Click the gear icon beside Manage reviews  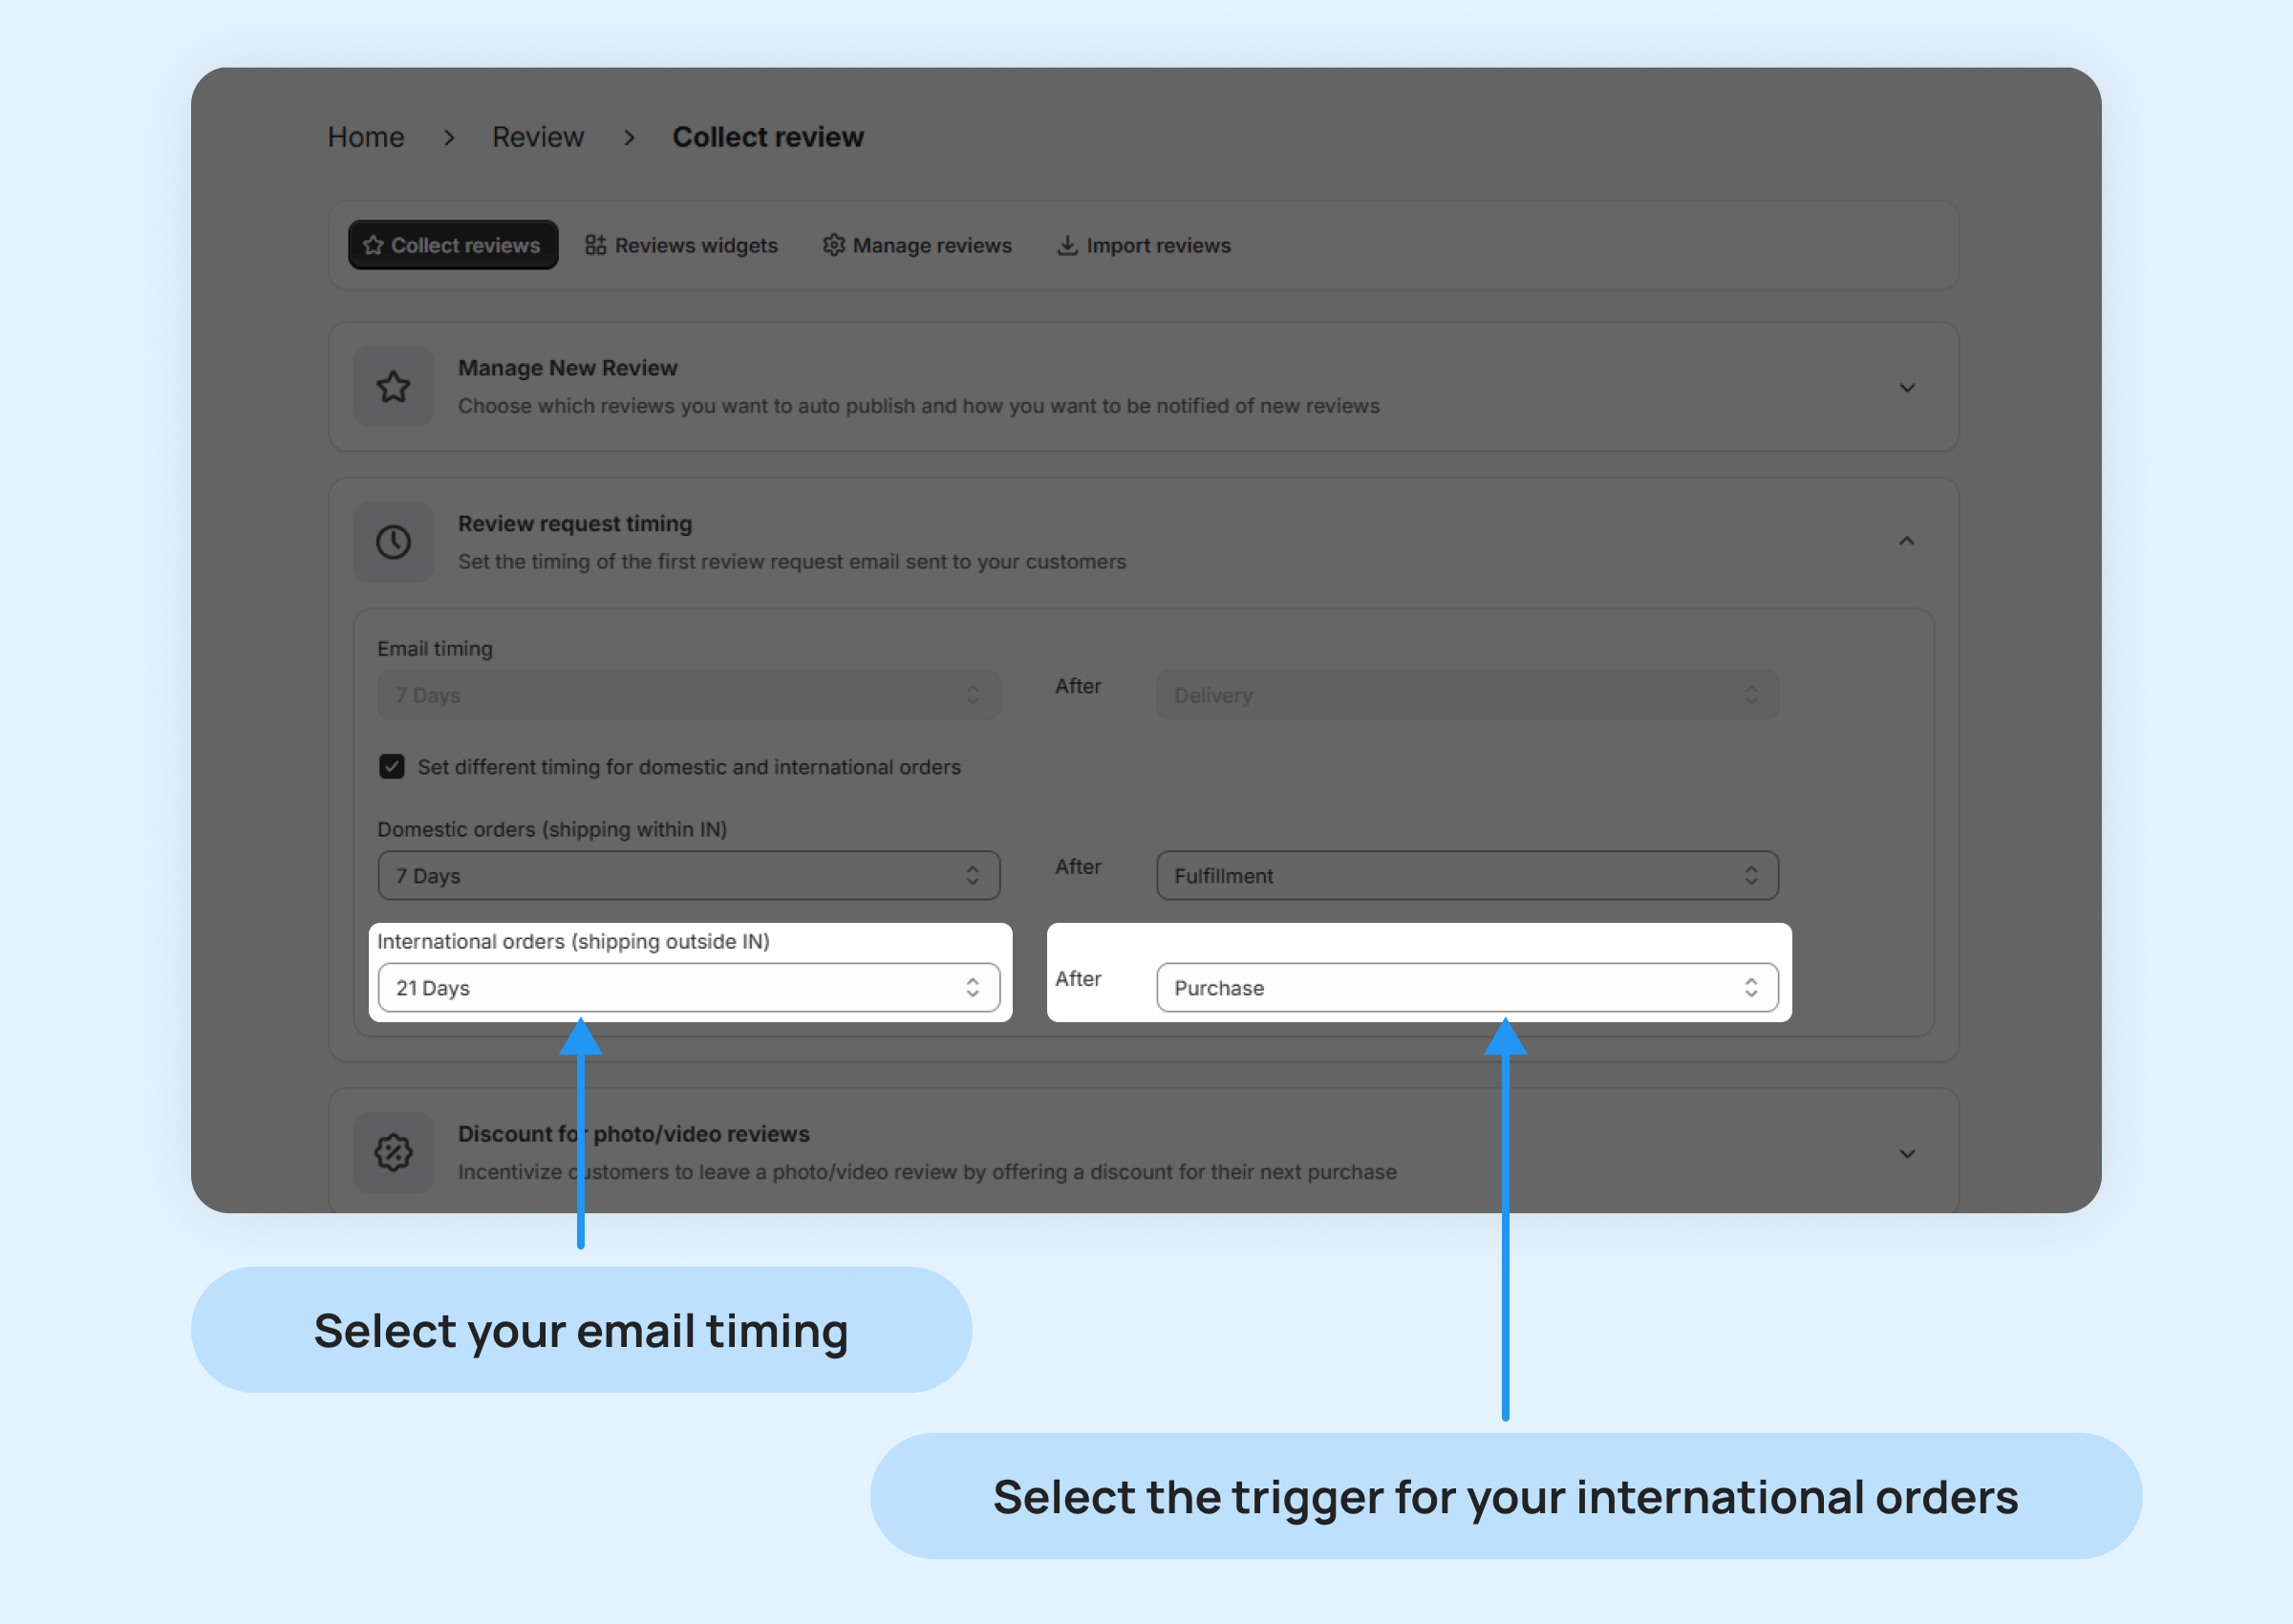pos(833,245)
